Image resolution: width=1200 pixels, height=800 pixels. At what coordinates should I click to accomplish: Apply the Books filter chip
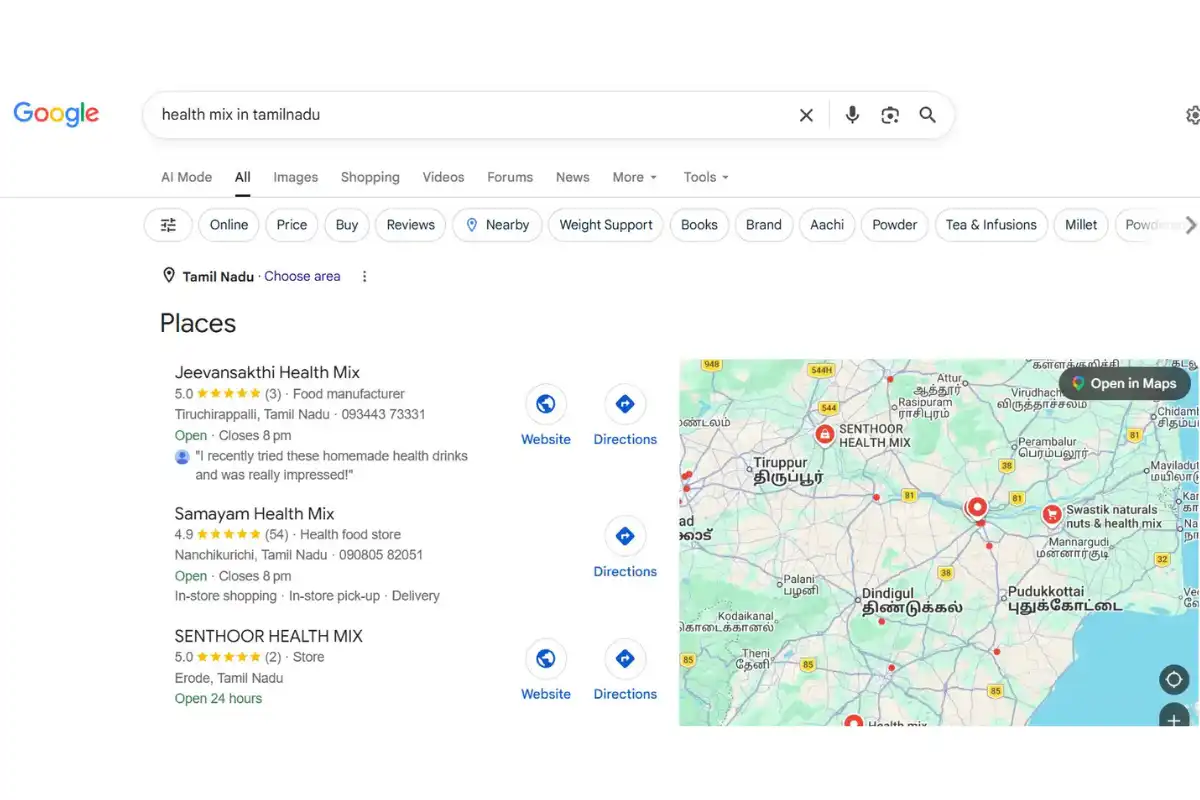click(x=699, y=225)
